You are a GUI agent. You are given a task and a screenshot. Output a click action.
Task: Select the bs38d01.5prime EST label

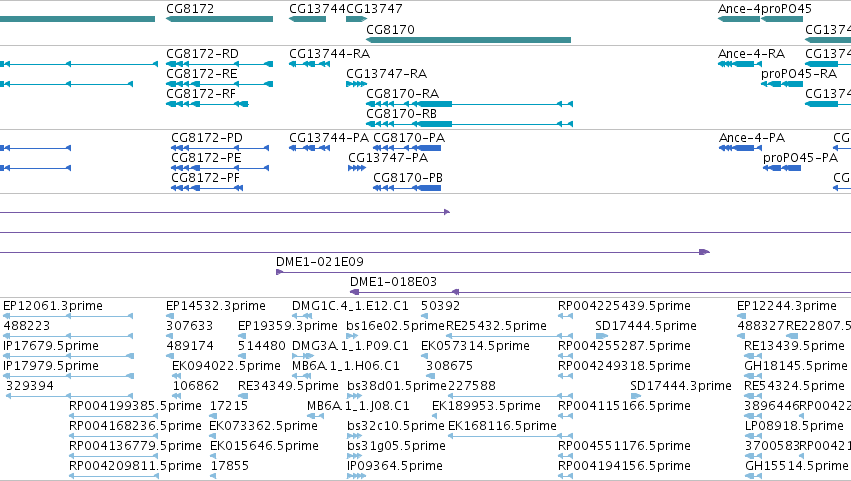pos(397,387)
